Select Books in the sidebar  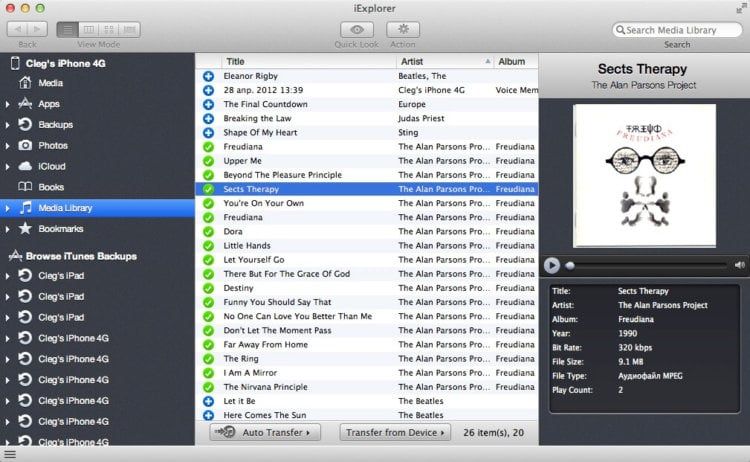click(x=51, y=187)
